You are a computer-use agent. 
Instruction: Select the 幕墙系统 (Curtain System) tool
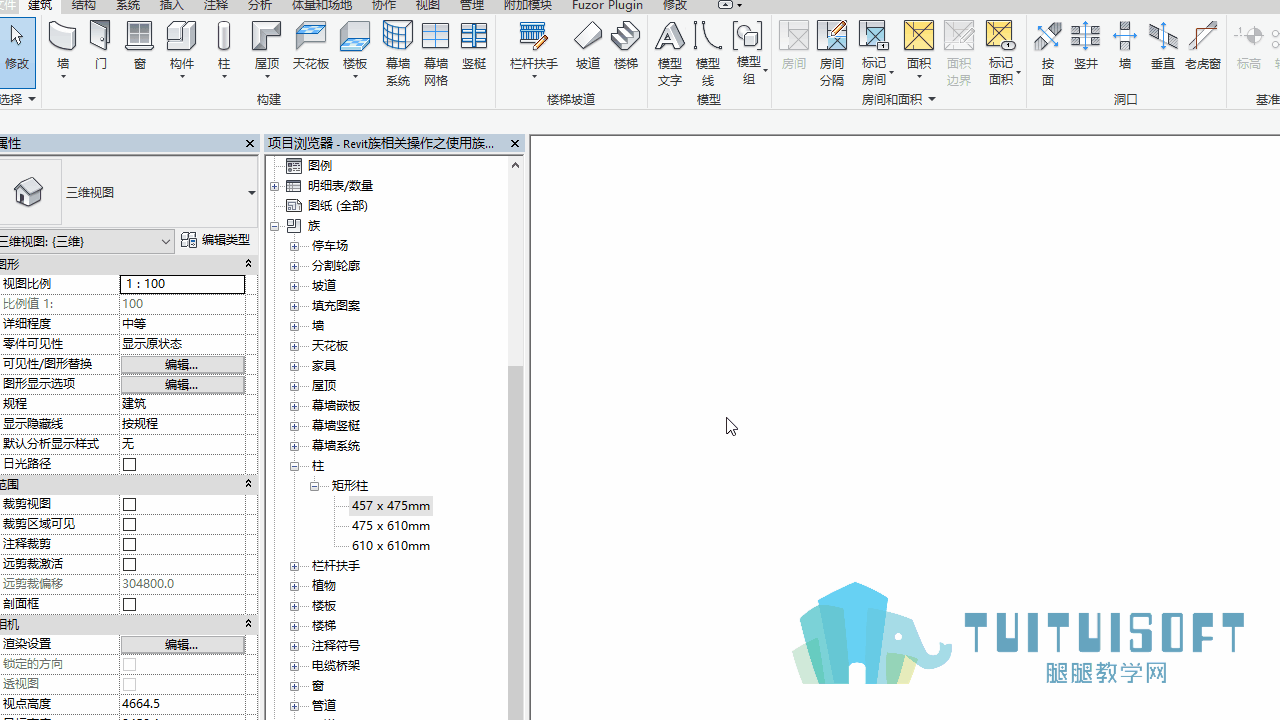point(398,53)
